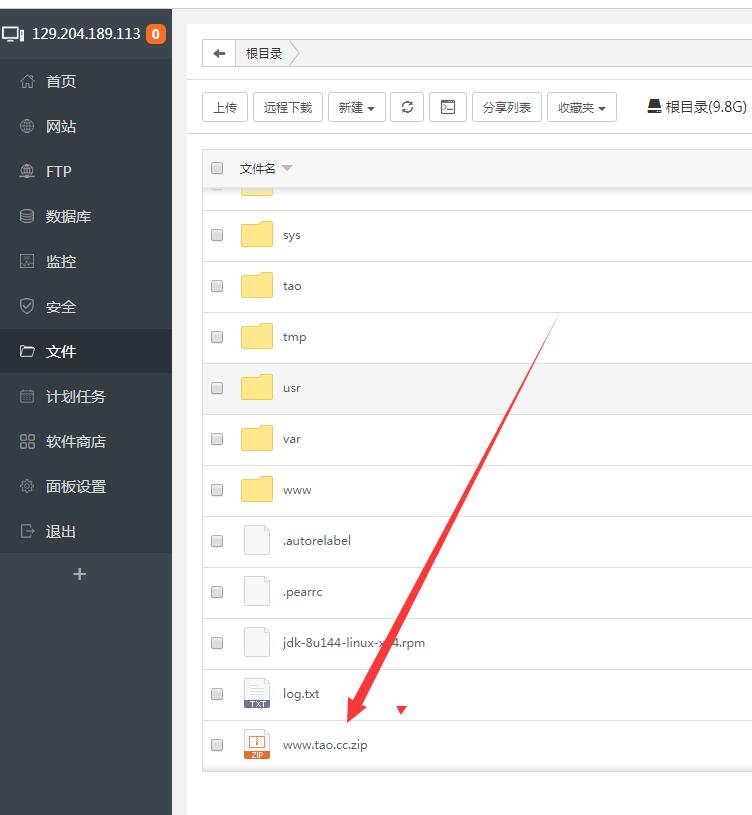This screenshot has height=815, width=752.
Task: Open the jdk-8u144-linux rpm file
Action: pyautogui.click(x=353, y=643)
